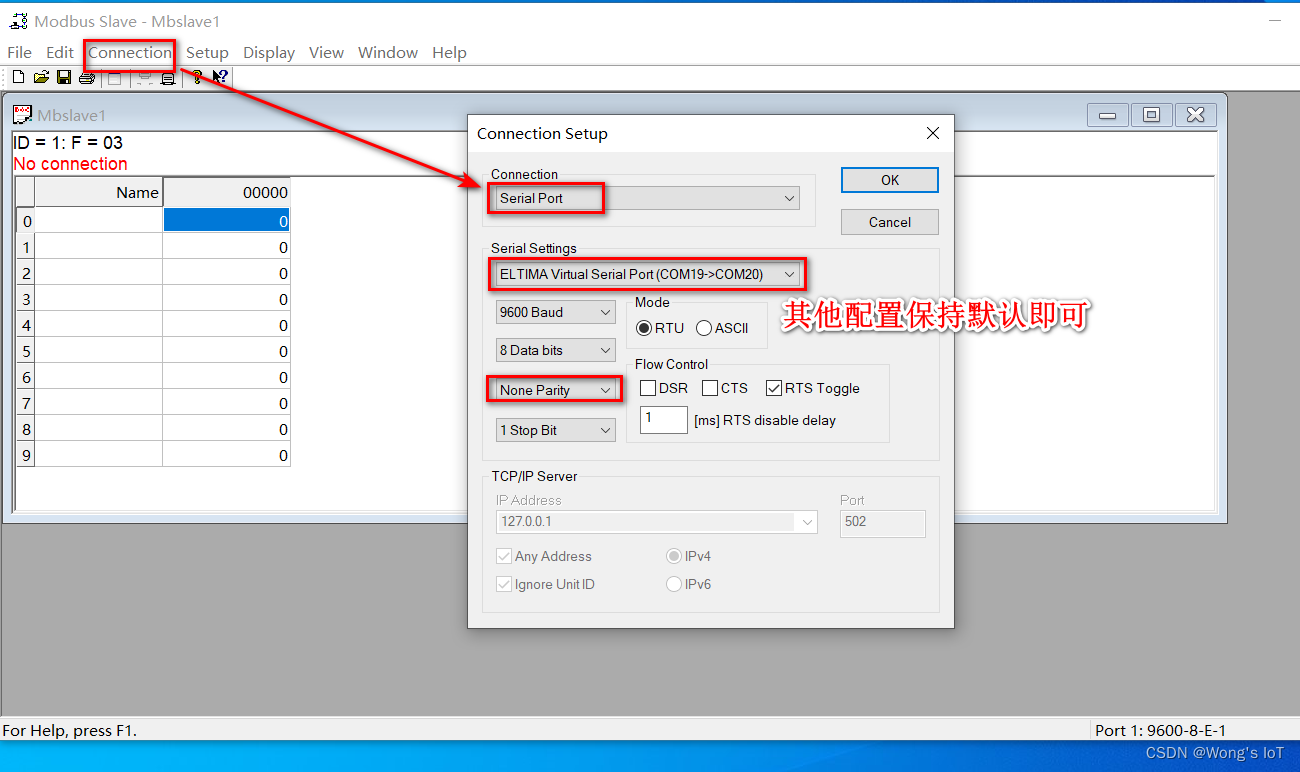
Task: Select register row 5 value cell
Action: tap(226, 351)
